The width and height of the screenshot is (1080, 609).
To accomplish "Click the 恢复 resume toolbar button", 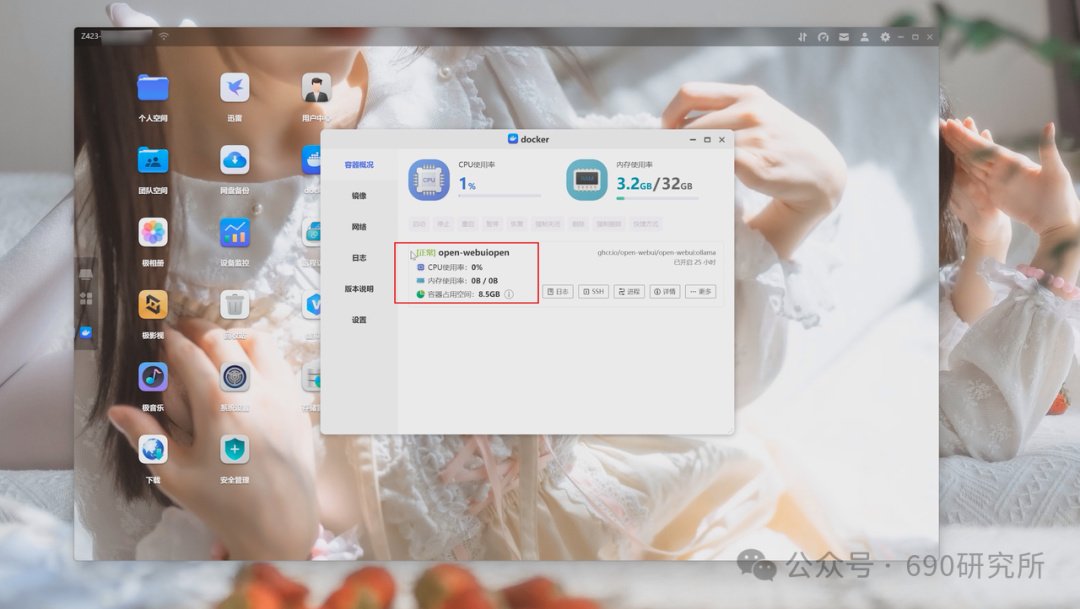I will (517, 224).
